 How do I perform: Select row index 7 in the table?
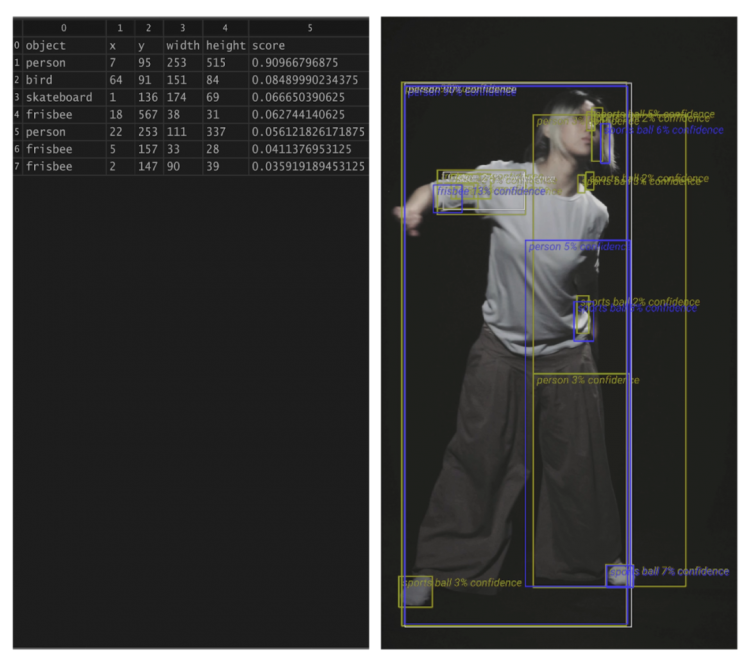(17, 166)
